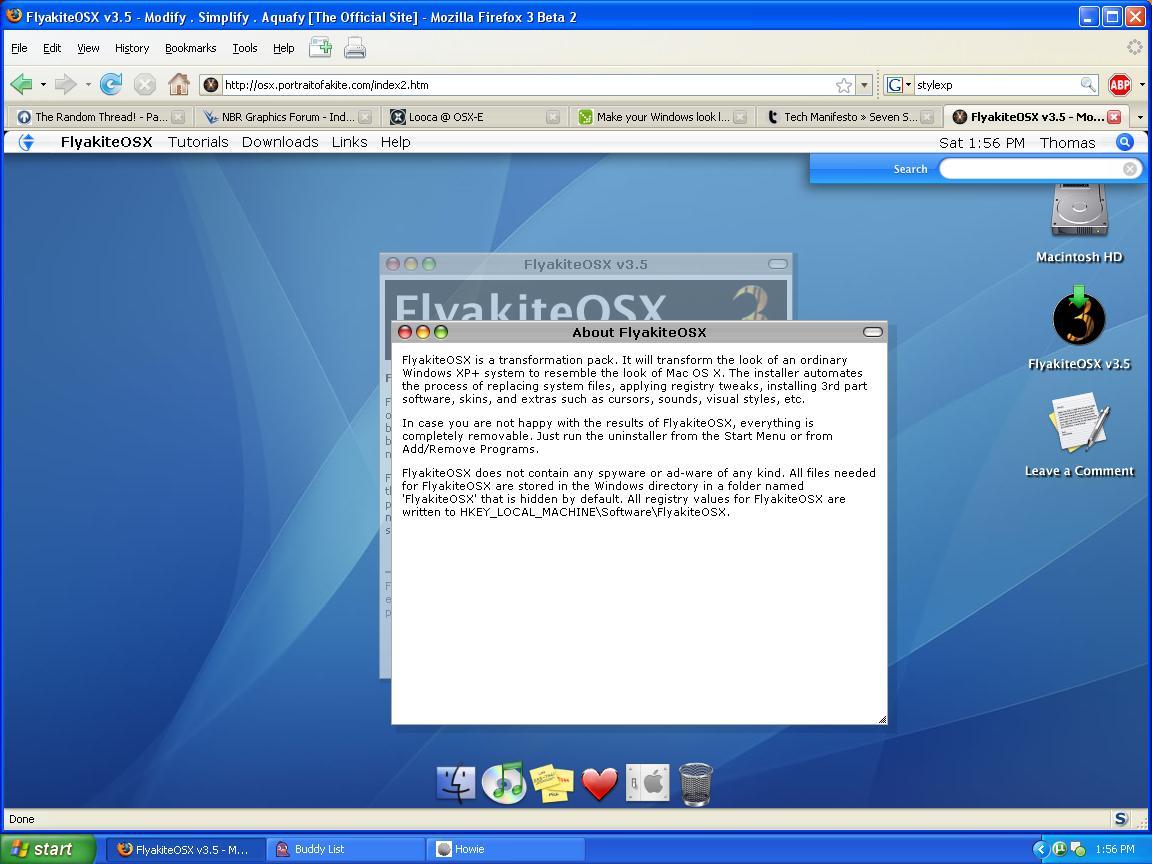
Task: Click the blue Apple-style menu icon
Action: tap(26, 142)
